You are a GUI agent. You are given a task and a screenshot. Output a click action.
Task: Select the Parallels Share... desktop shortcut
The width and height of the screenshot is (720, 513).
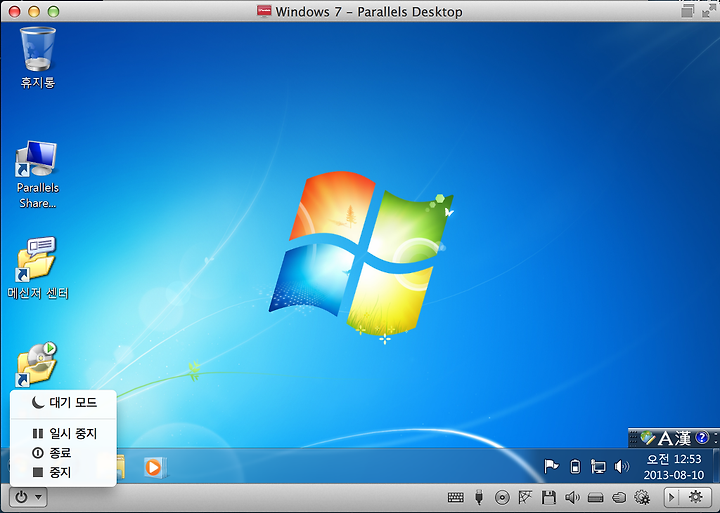point(38,175)
